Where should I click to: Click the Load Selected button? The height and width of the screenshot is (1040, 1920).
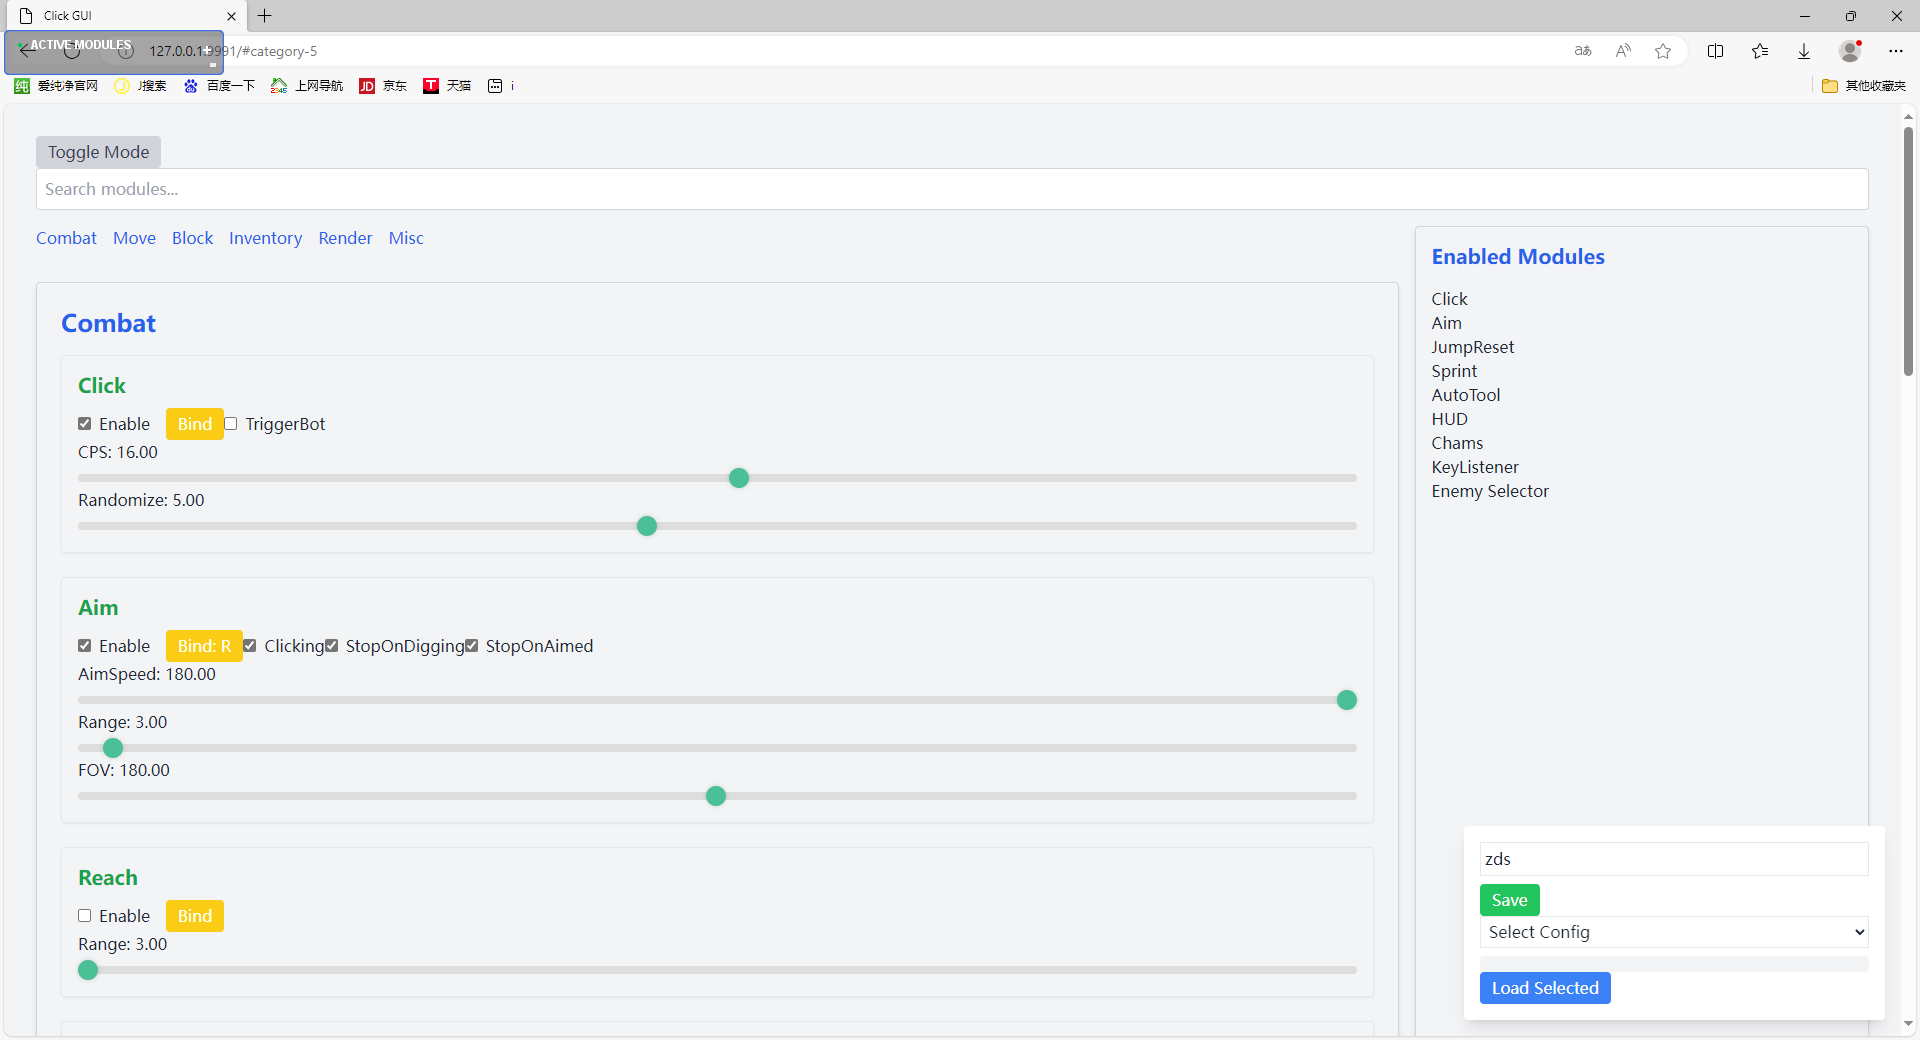[x=1545, y=988]
